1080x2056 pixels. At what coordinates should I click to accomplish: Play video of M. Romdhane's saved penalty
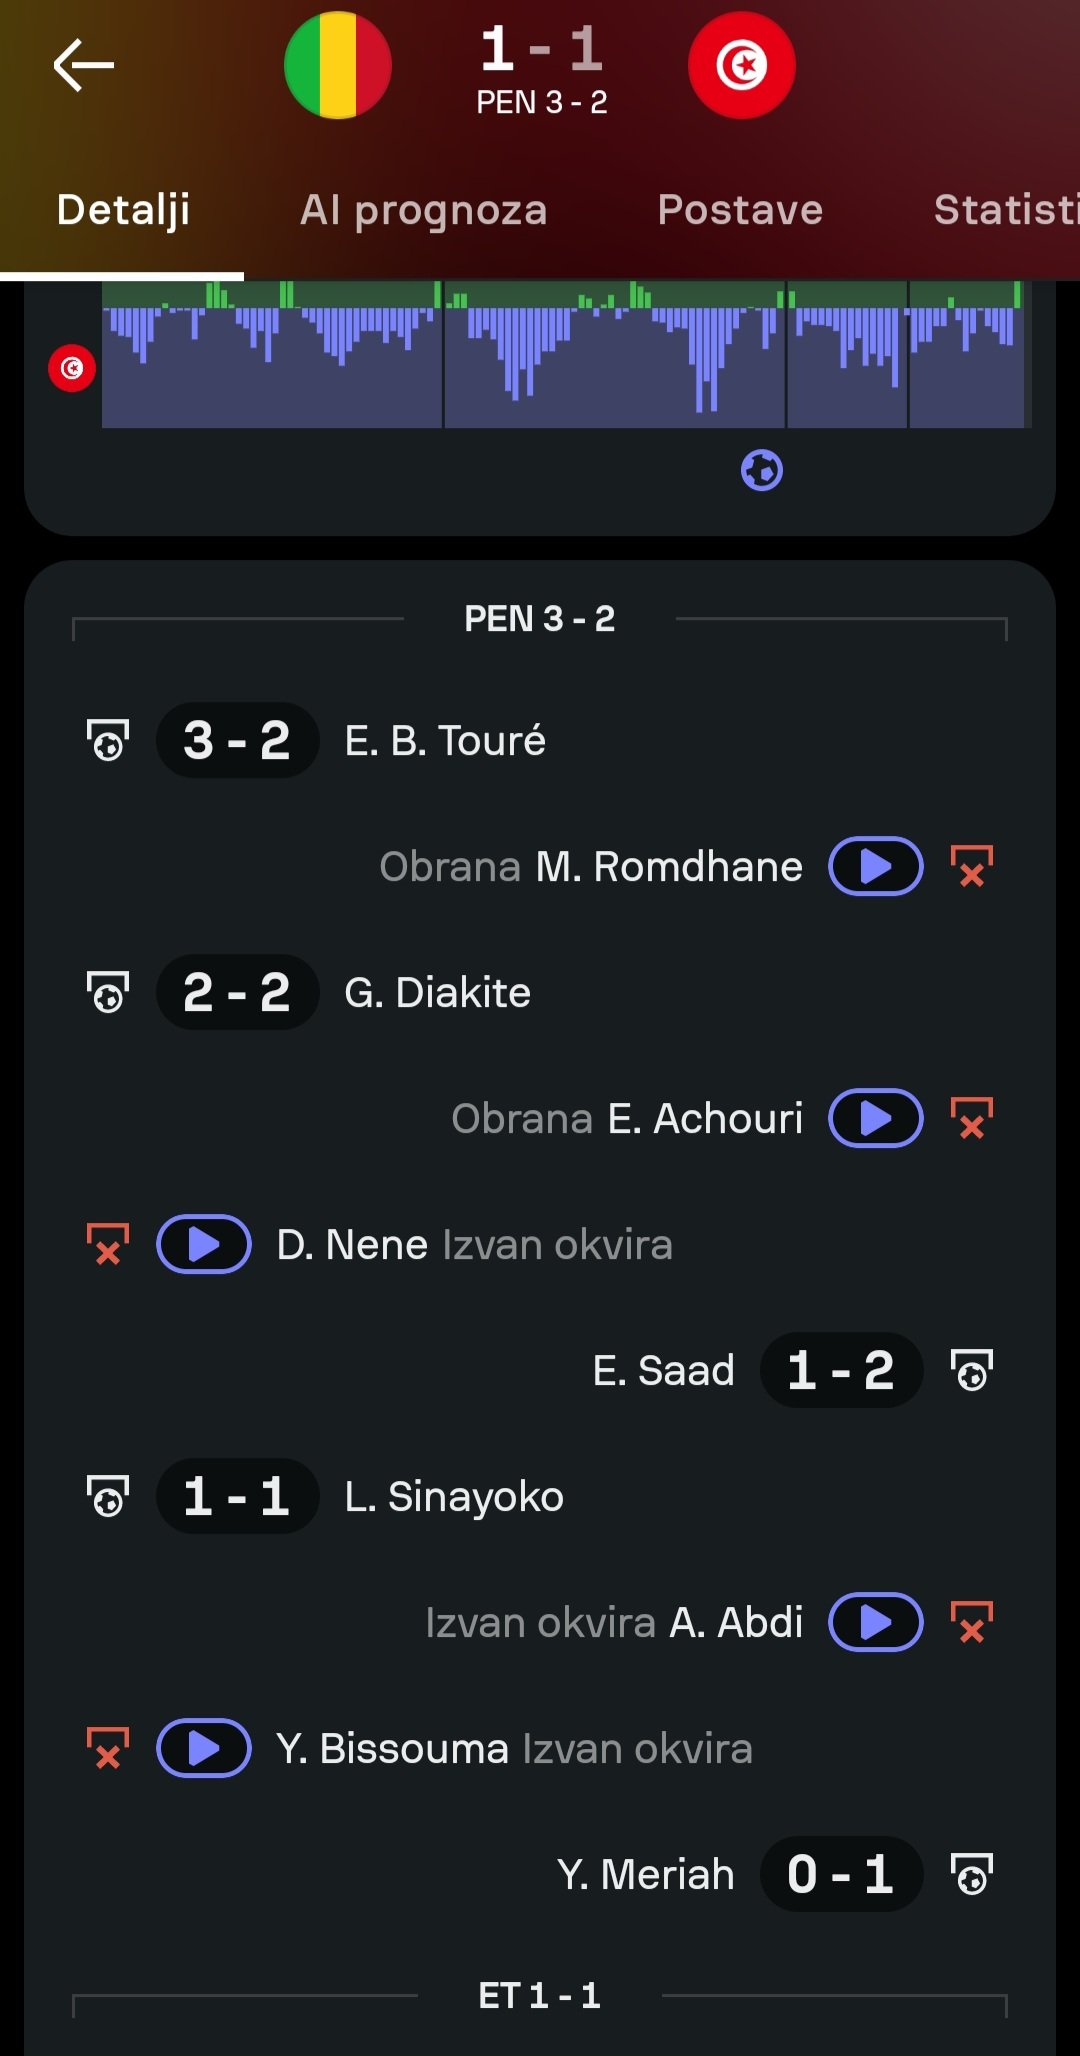coord(875,866)
